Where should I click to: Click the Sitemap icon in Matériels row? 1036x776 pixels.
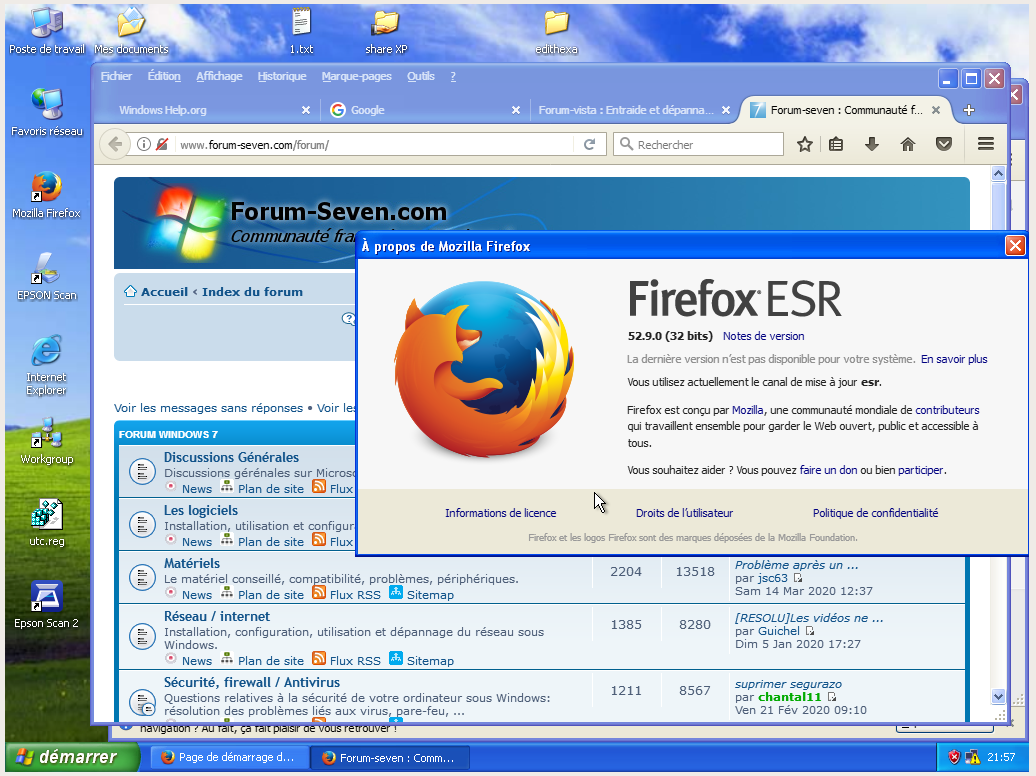[396, 592]
